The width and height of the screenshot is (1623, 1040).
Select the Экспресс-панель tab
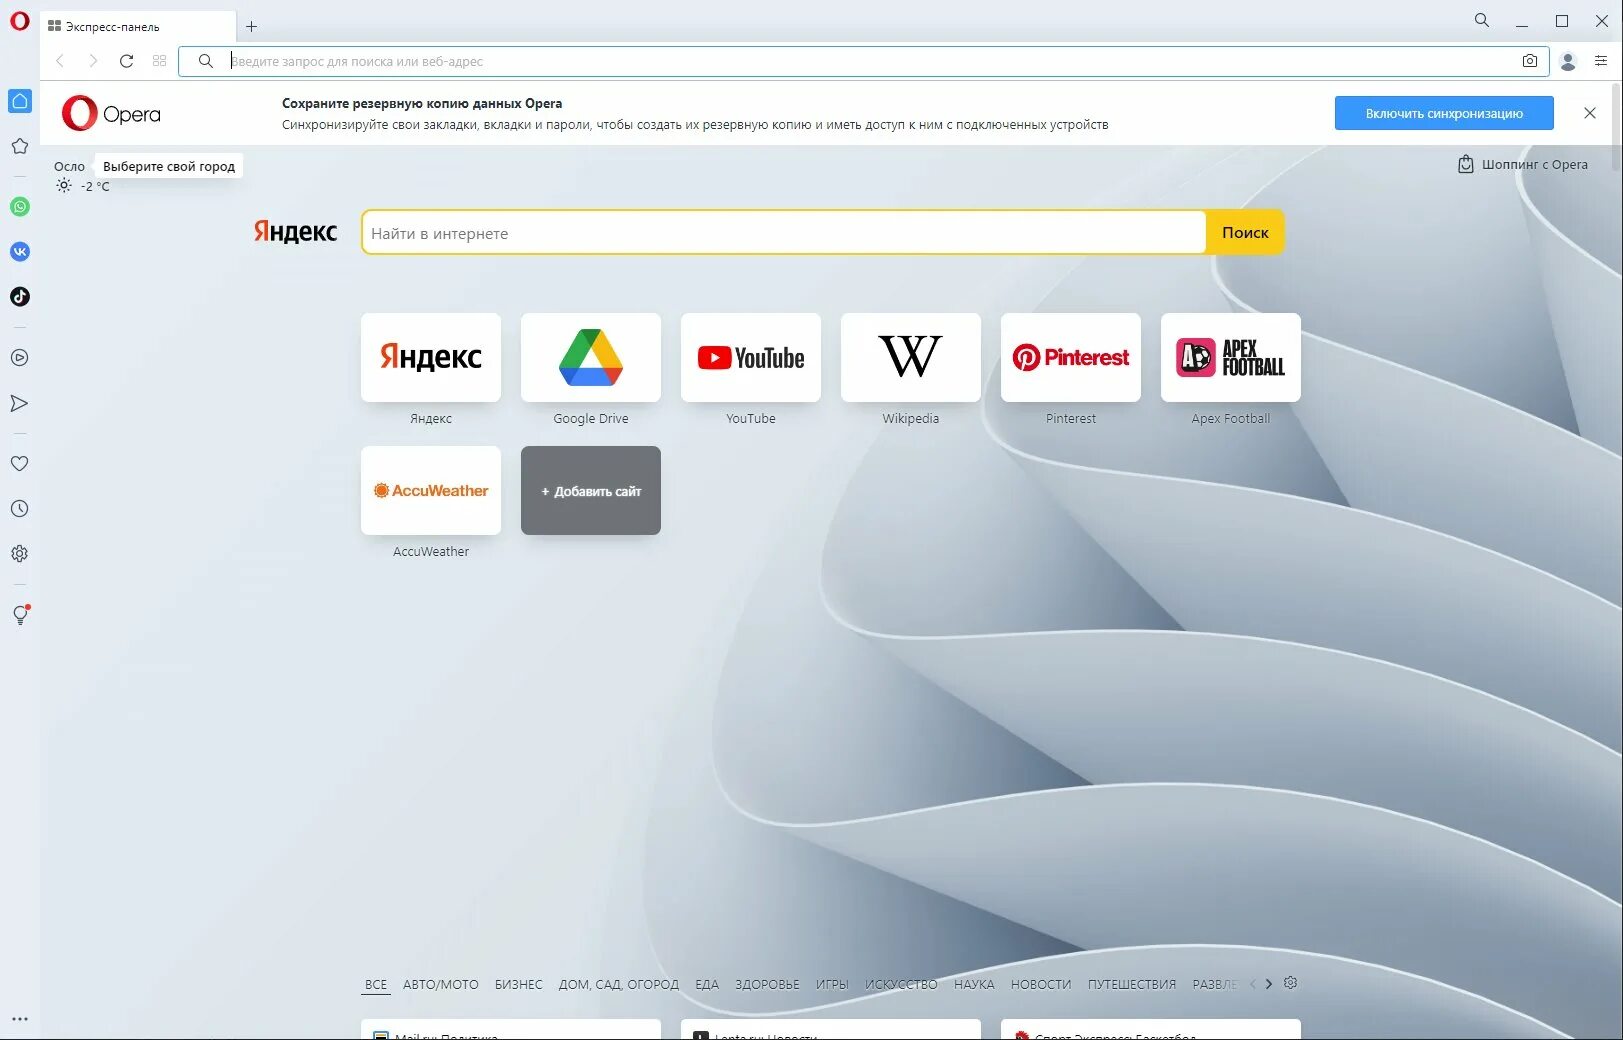(x=138, y=27)
